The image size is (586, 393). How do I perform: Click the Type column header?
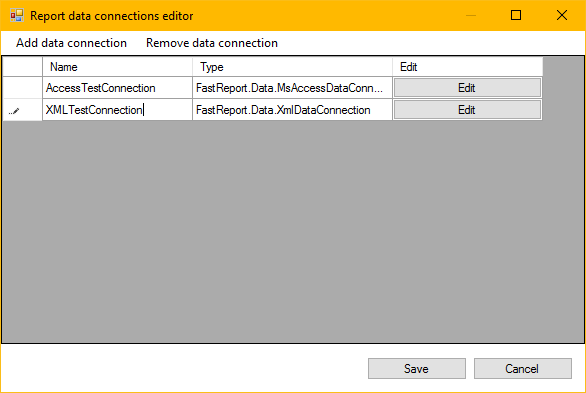292,67
